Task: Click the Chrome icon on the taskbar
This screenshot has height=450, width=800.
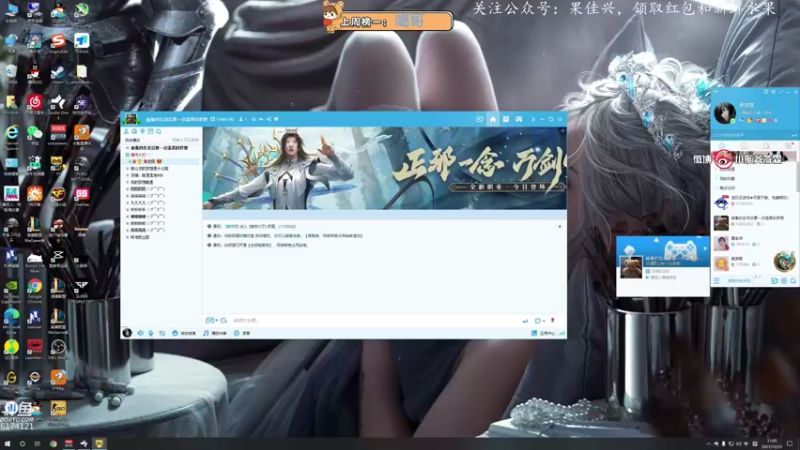Action: 53,443
